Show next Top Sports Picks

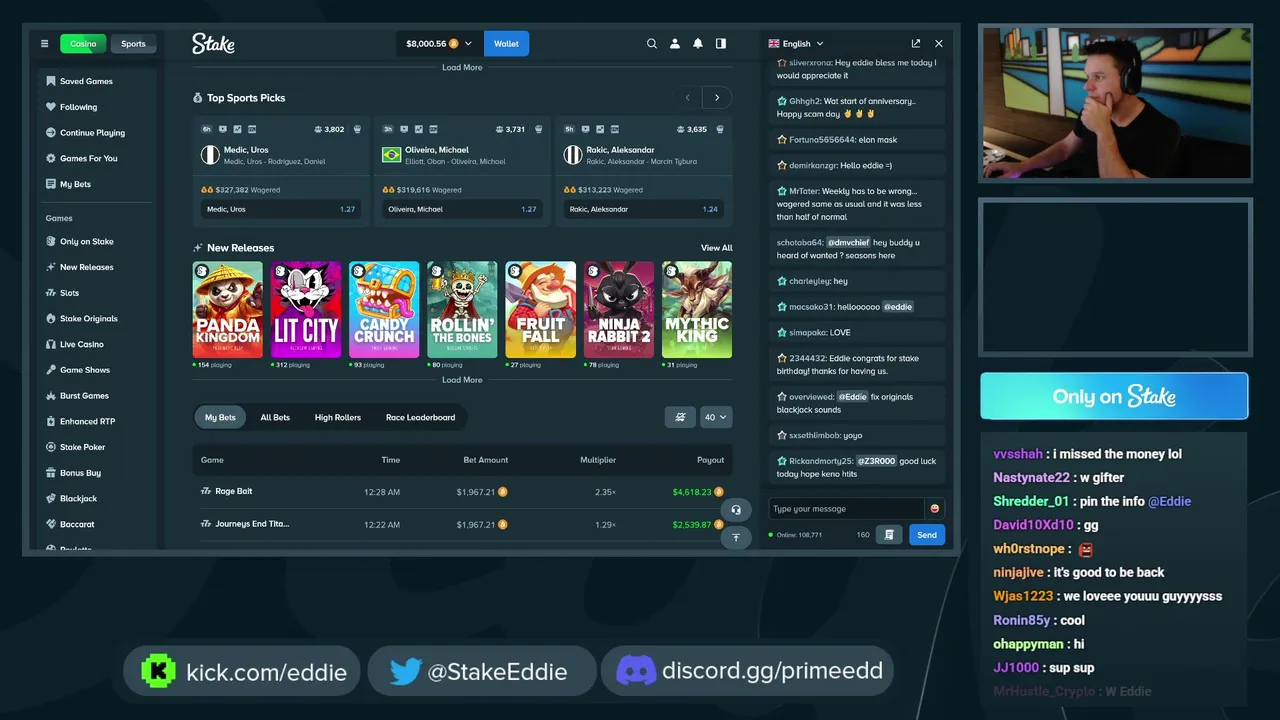click(717, 98)
